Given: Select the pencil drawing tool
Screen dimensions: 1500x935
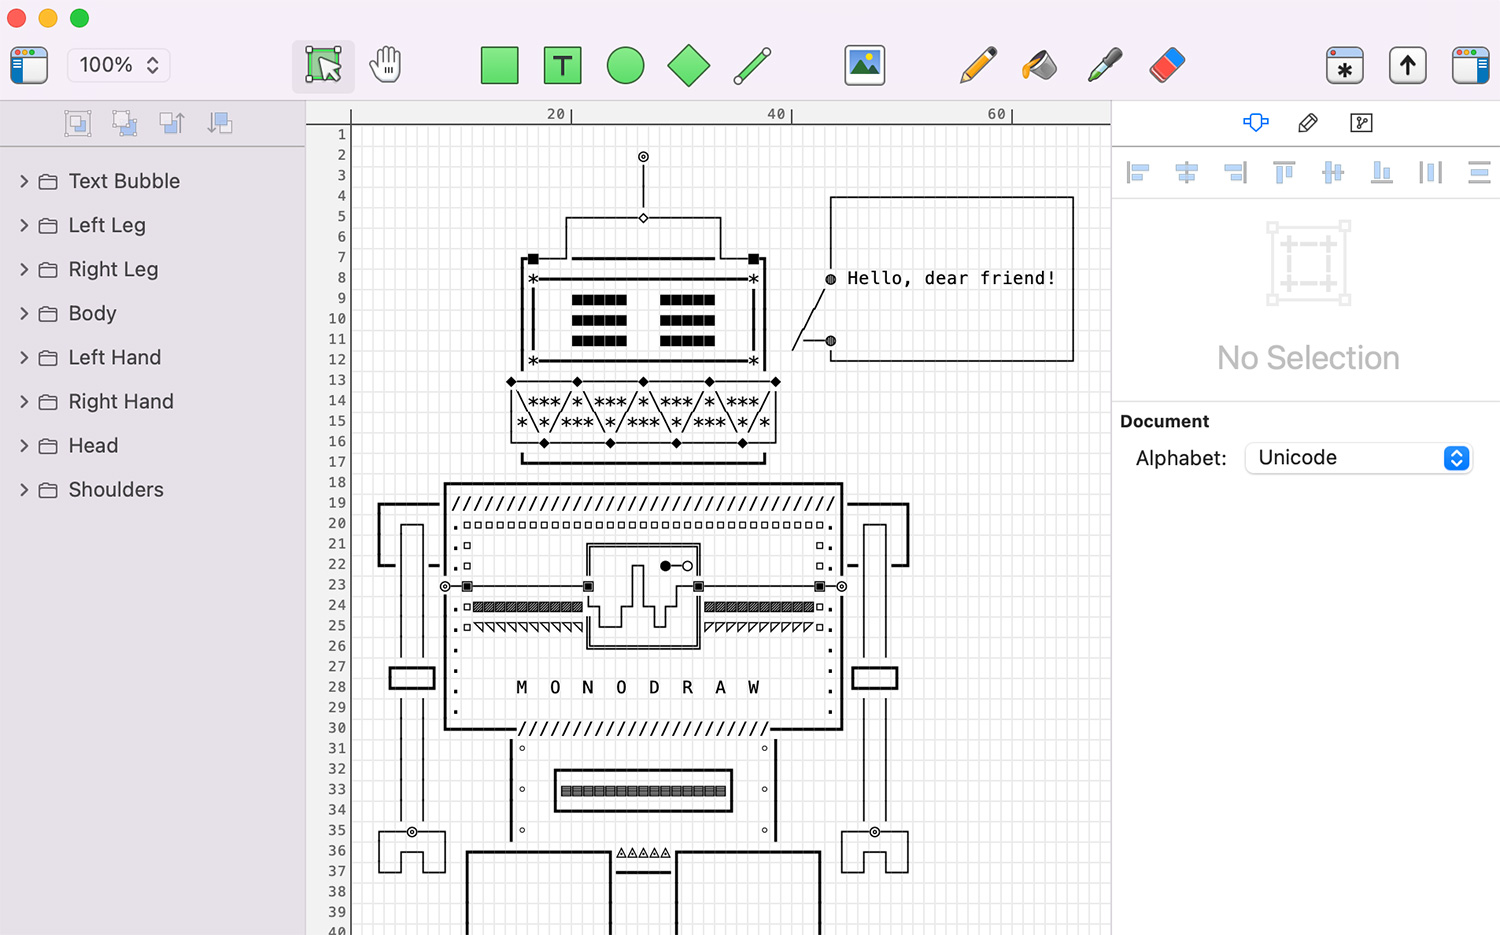Looking at the screenshot, I should coord(978,65).
